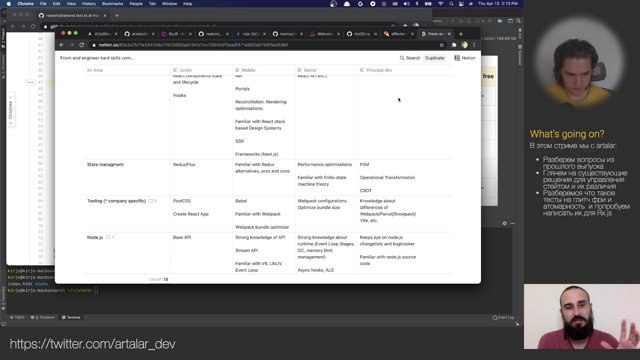Click the page title breadcrumb
640x360 pixels.
(97, 58)
